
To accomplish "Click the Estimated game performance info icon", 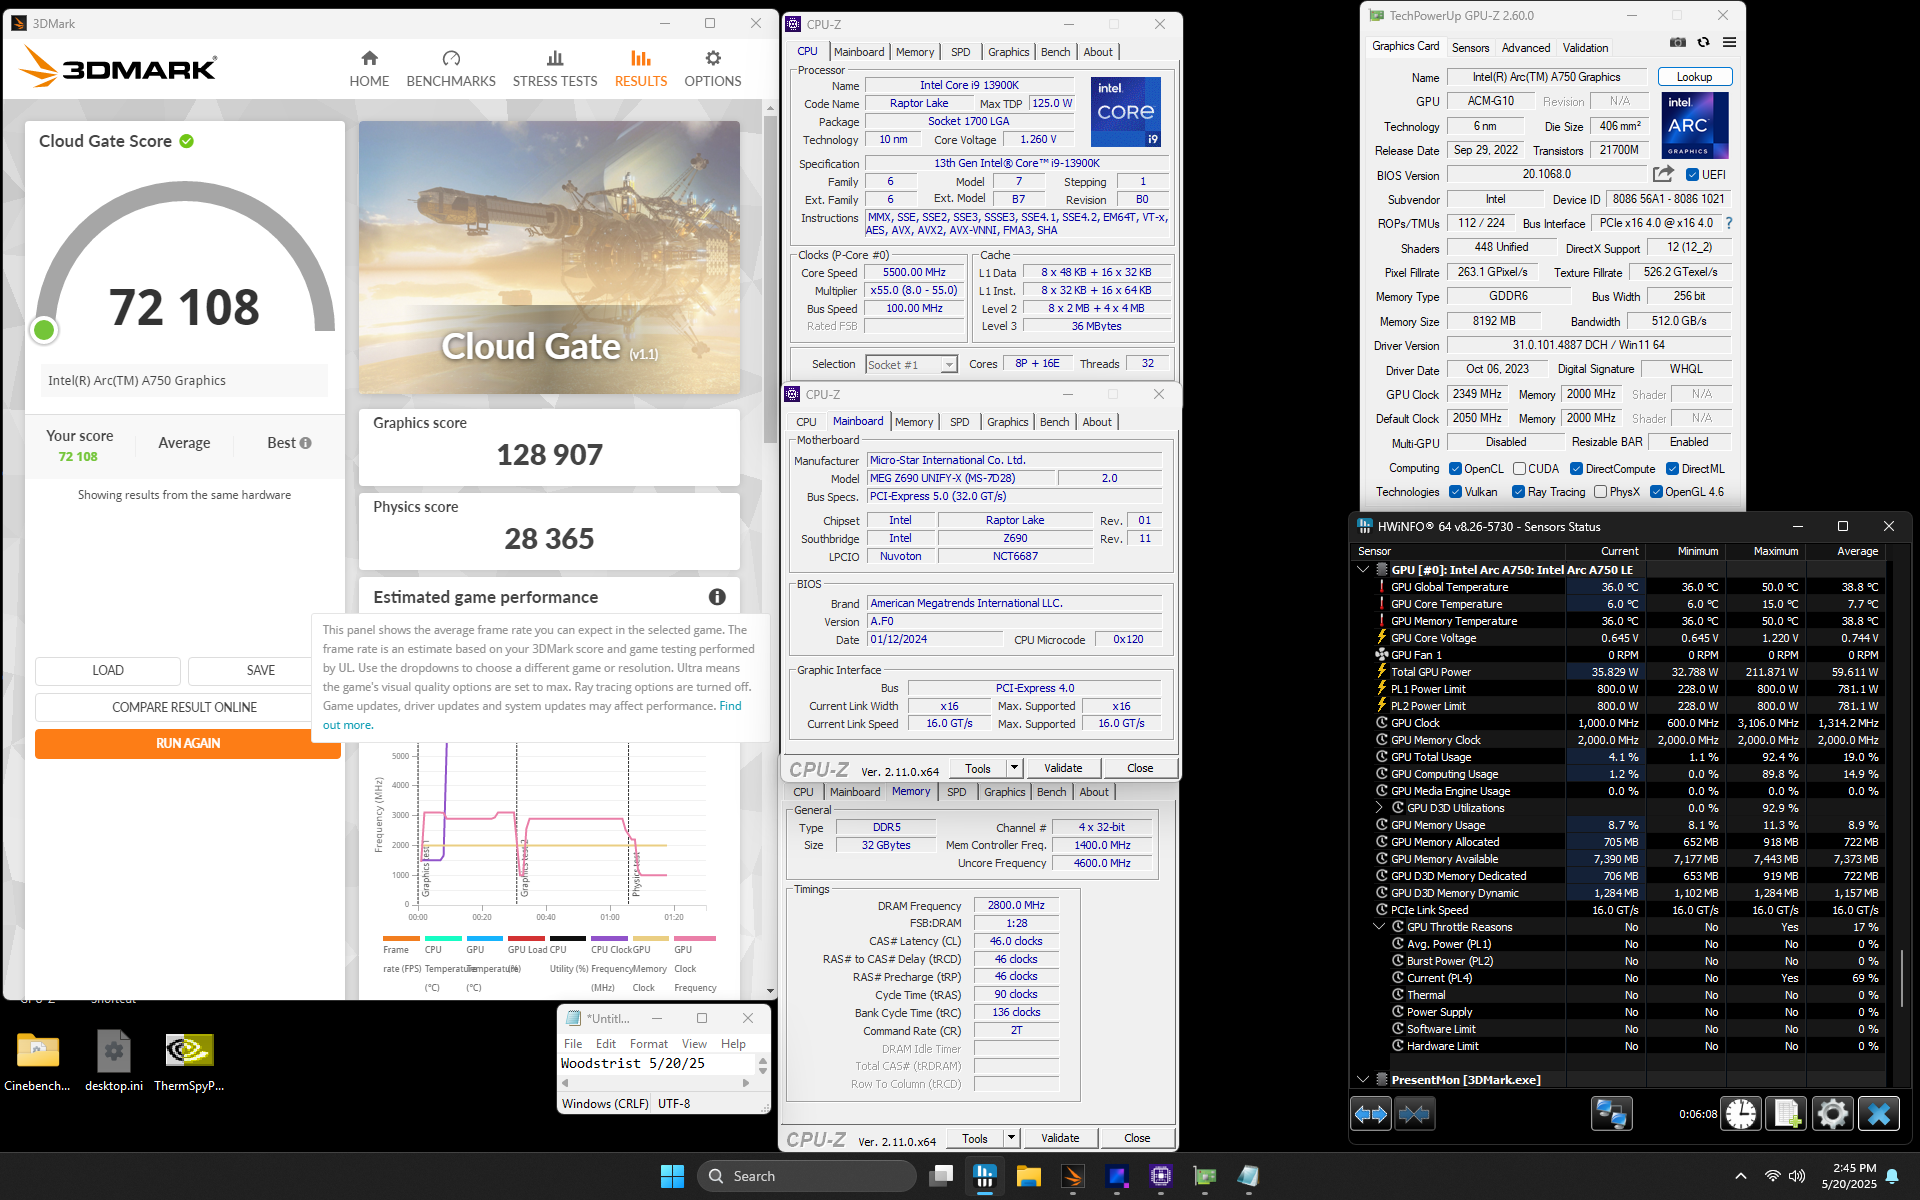I will coord(717,597).
